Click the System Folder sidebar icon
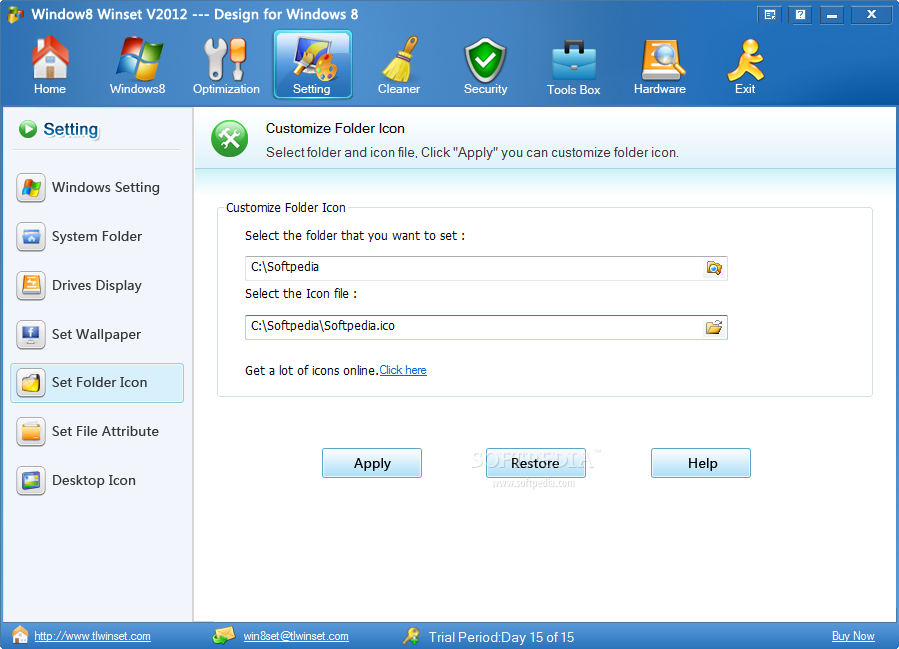Viewport: 899px width, 649px height. click(31, 236)
